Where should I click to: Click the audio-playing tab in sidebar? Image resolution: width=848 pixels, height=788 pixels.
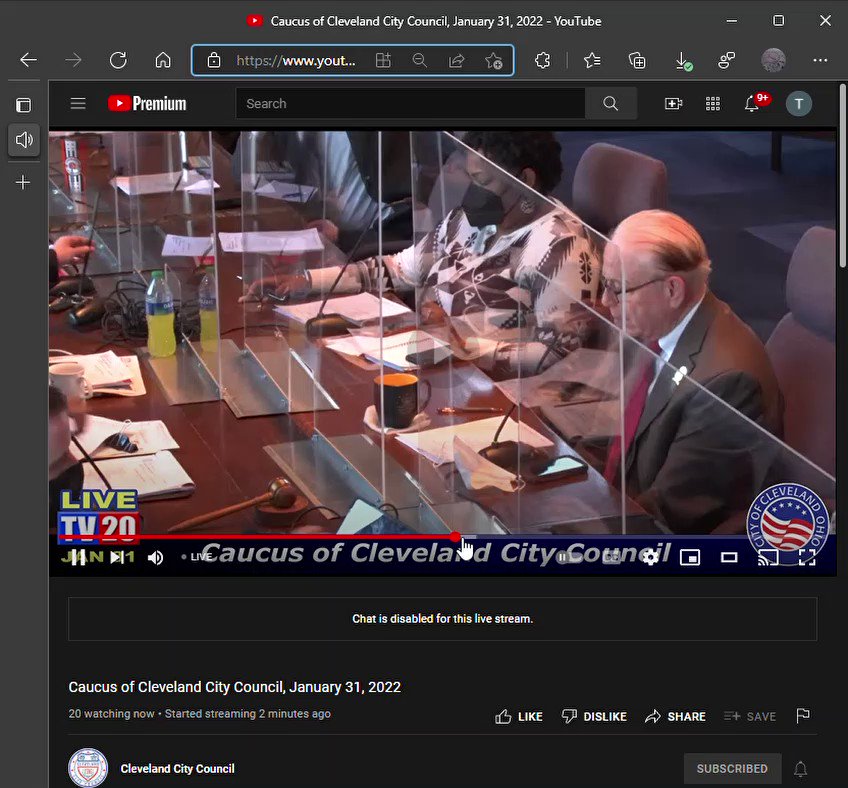point(24,140)
